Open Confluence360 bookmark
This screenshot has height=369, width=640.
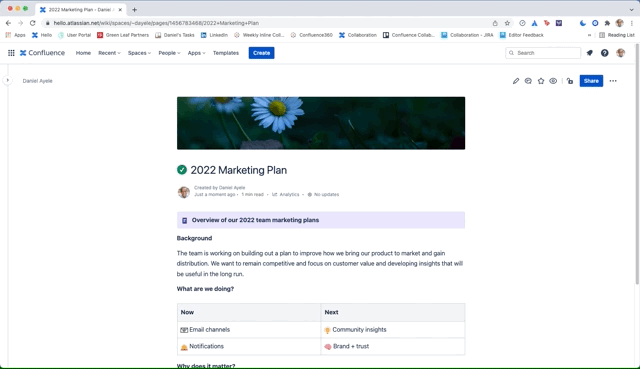coord(311,35)
